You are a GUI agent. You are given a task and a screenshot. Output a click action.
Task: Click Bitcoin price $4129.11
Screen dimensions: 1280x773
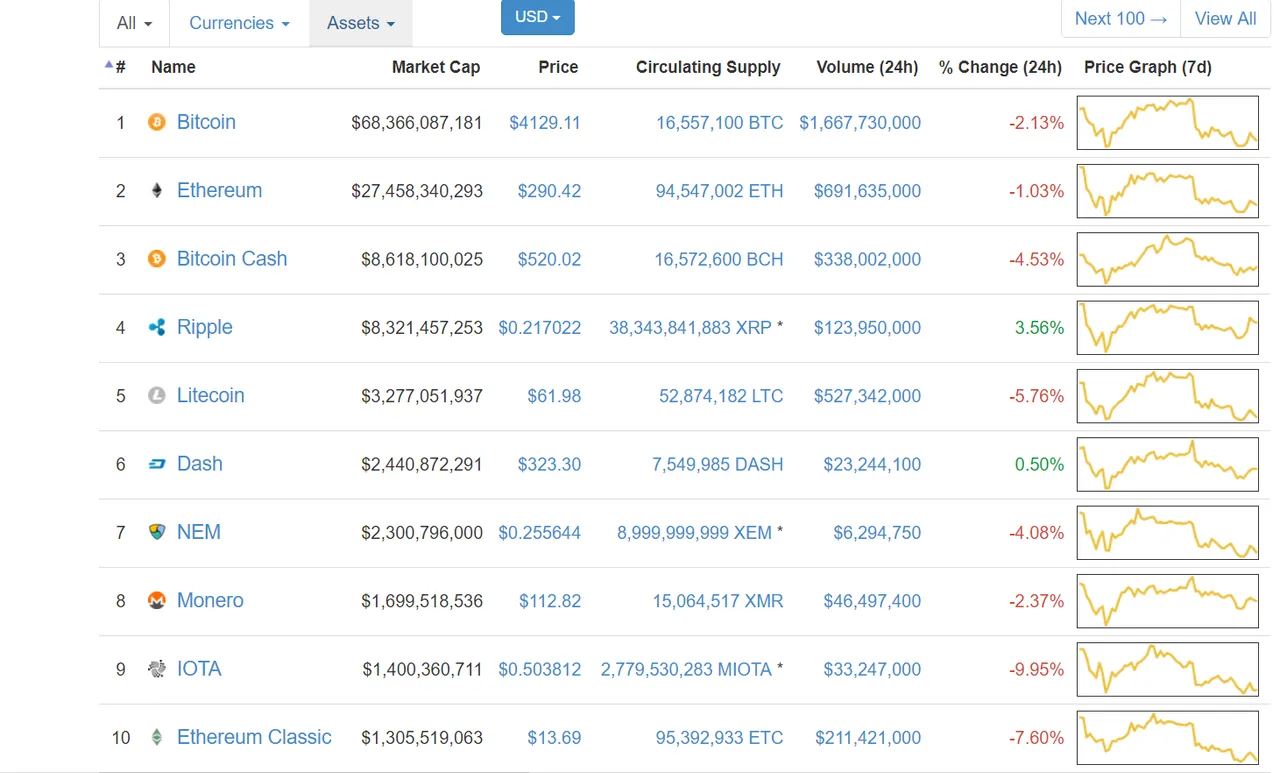(545, 123)
